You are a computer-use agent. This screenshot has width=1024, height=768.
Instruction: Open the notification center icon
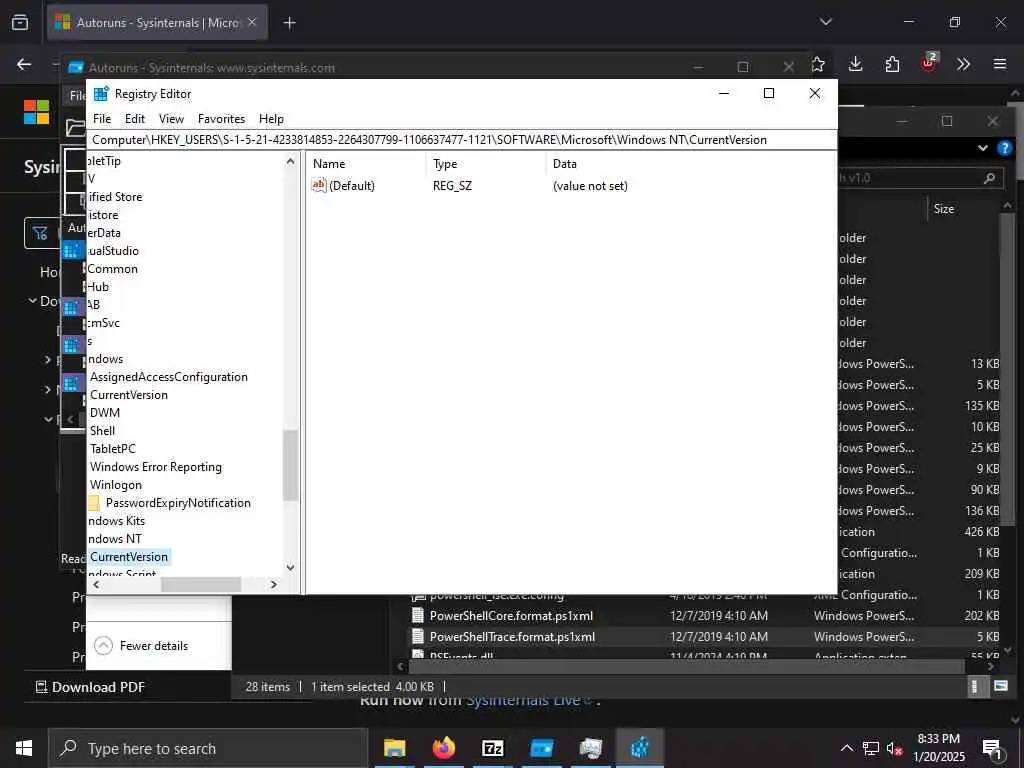[x=991, y=749]
